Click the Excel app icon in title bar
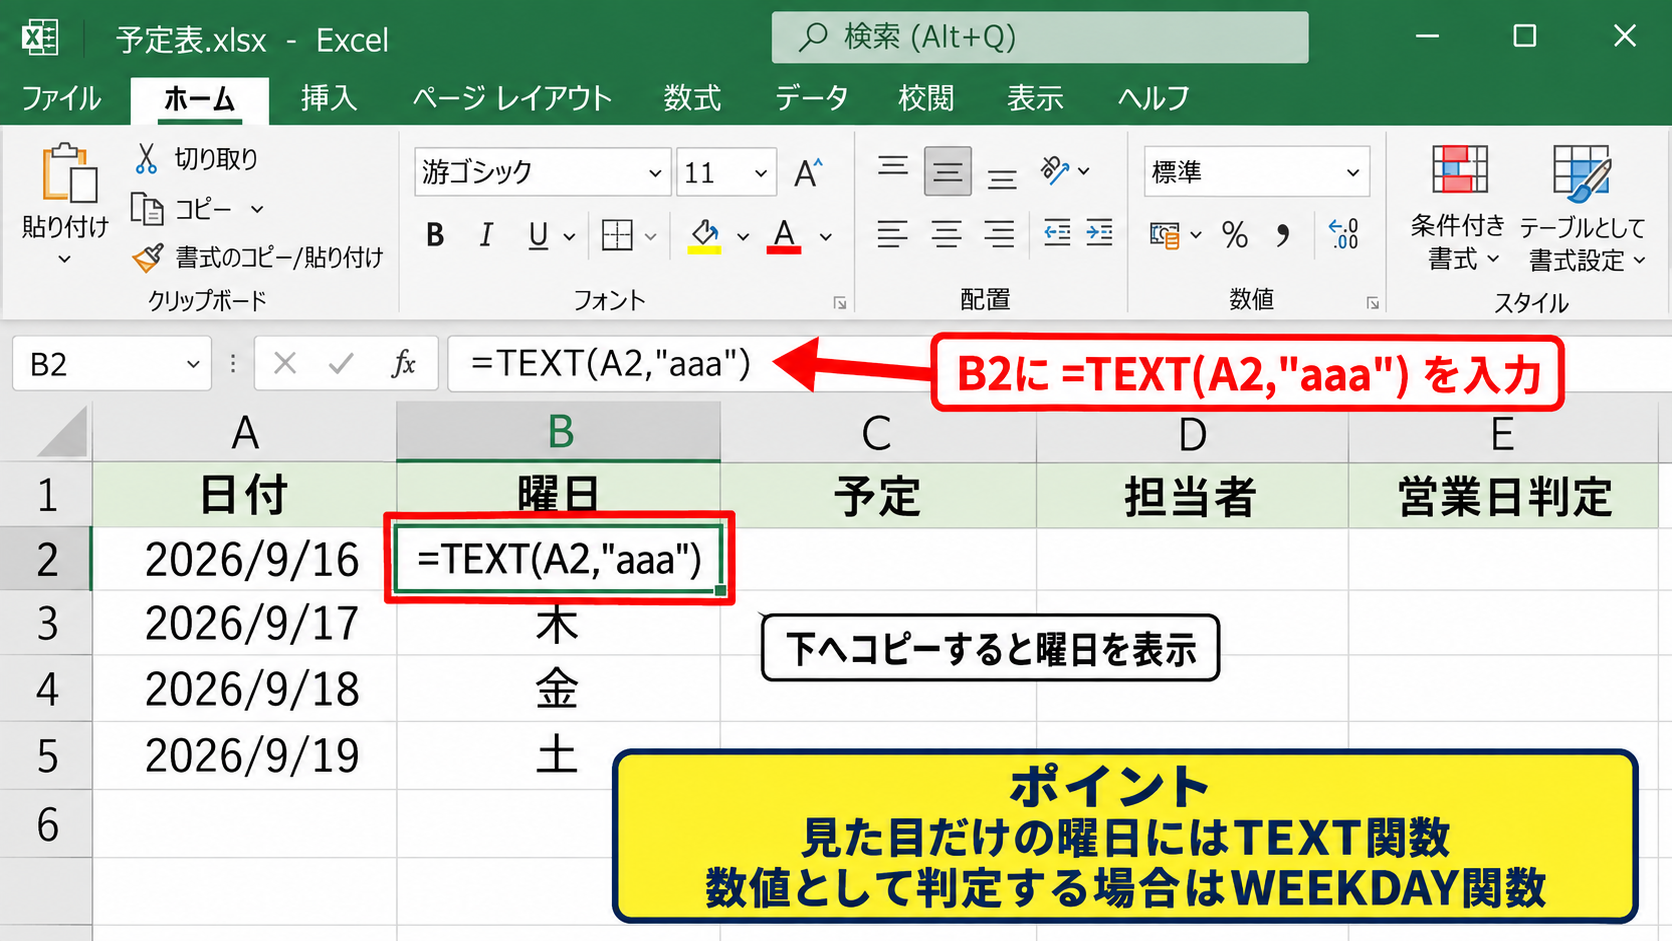 click(x=40, y=38)
